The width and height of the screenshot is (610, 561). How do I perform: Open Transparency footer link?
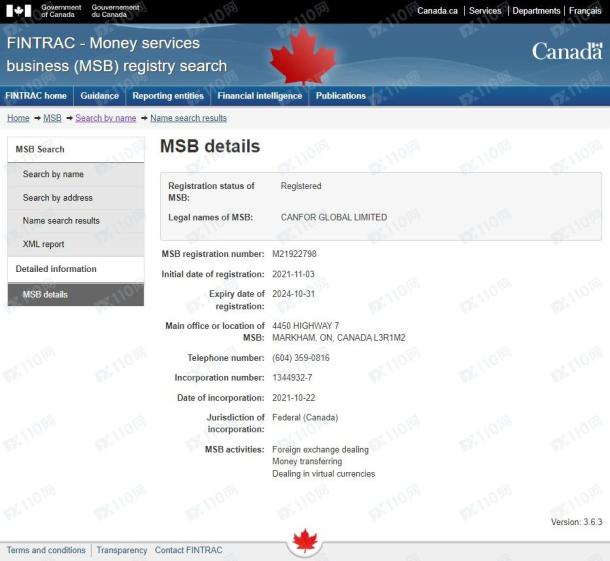[122, 550]
